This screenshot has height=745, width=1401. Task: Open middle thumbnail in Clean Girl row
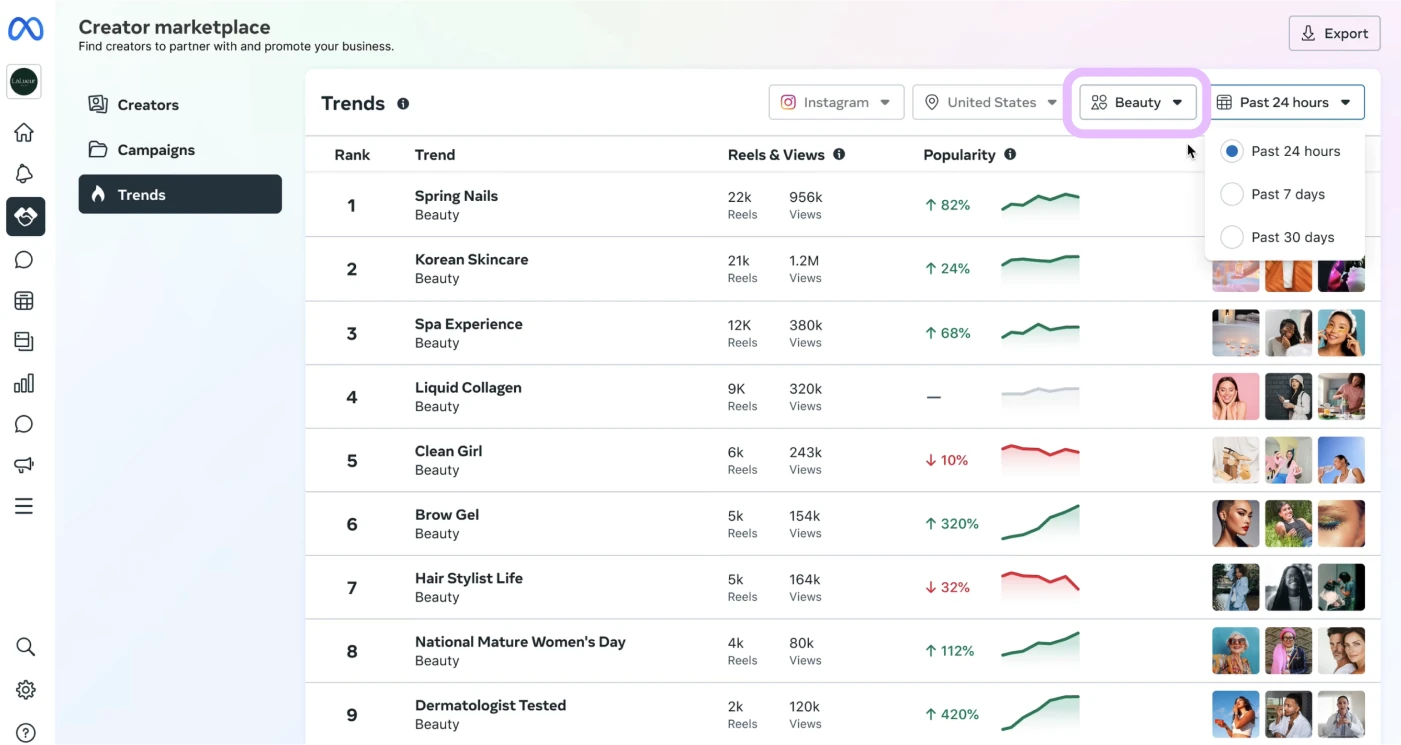[1288, 460]
